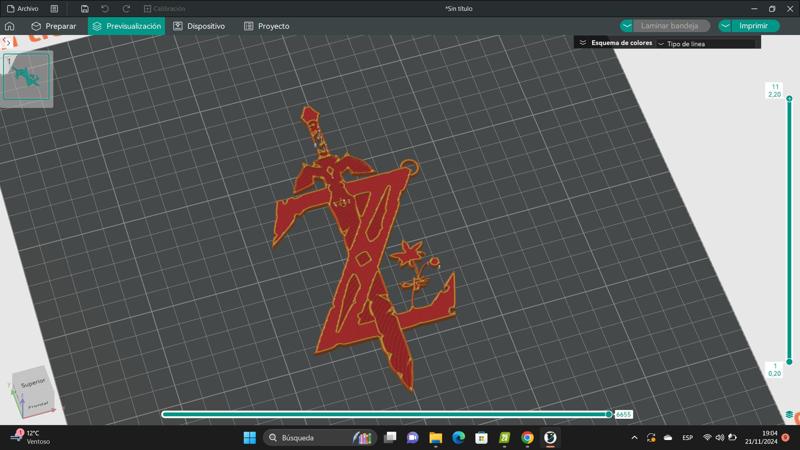This screenshot has width=800, height=450.
Task: Expand the Laminar bandeja dropdown arrow
Action: [627, 26]
